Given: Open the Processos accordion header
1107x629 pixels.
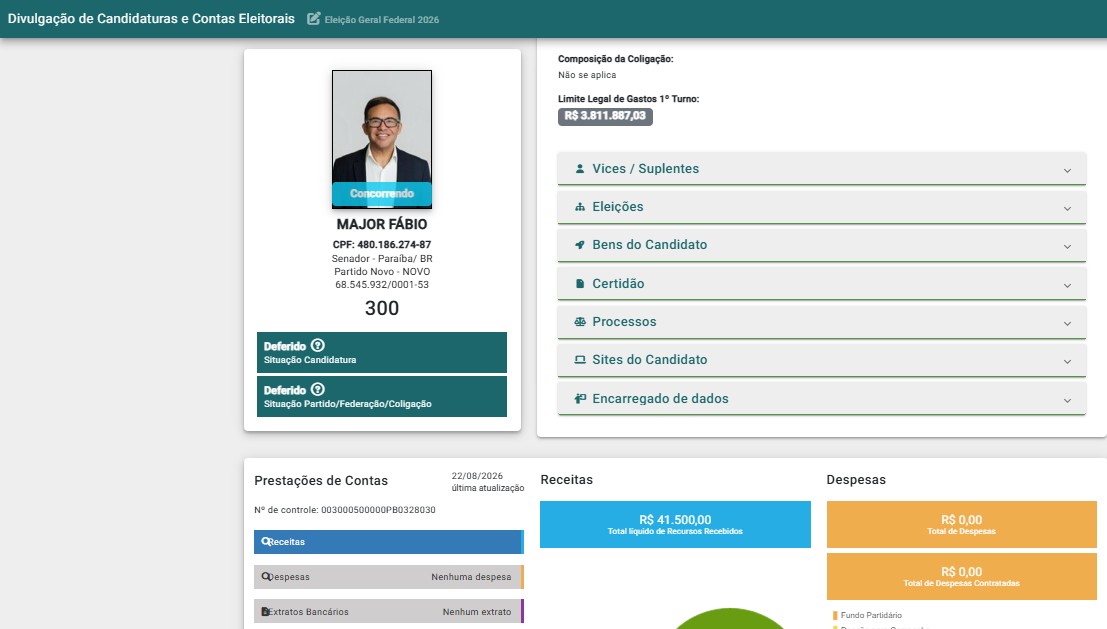Looking at the screenshot, I should point(822,322).
